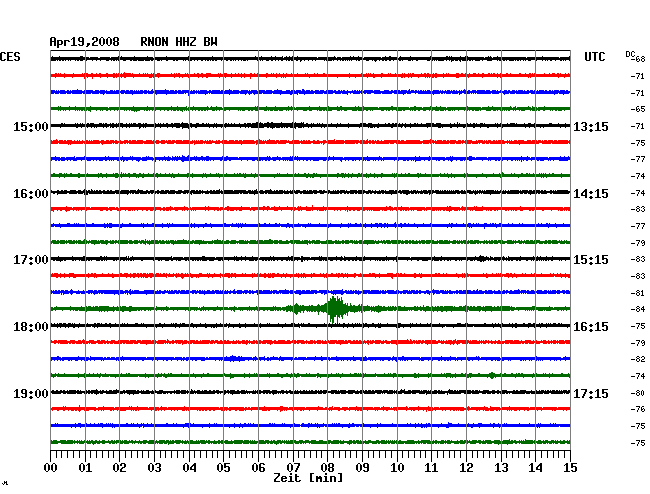Click the 14:15 UTC time label
The width and height of the screenshot is (650, 494).
[x=591, y=194]
